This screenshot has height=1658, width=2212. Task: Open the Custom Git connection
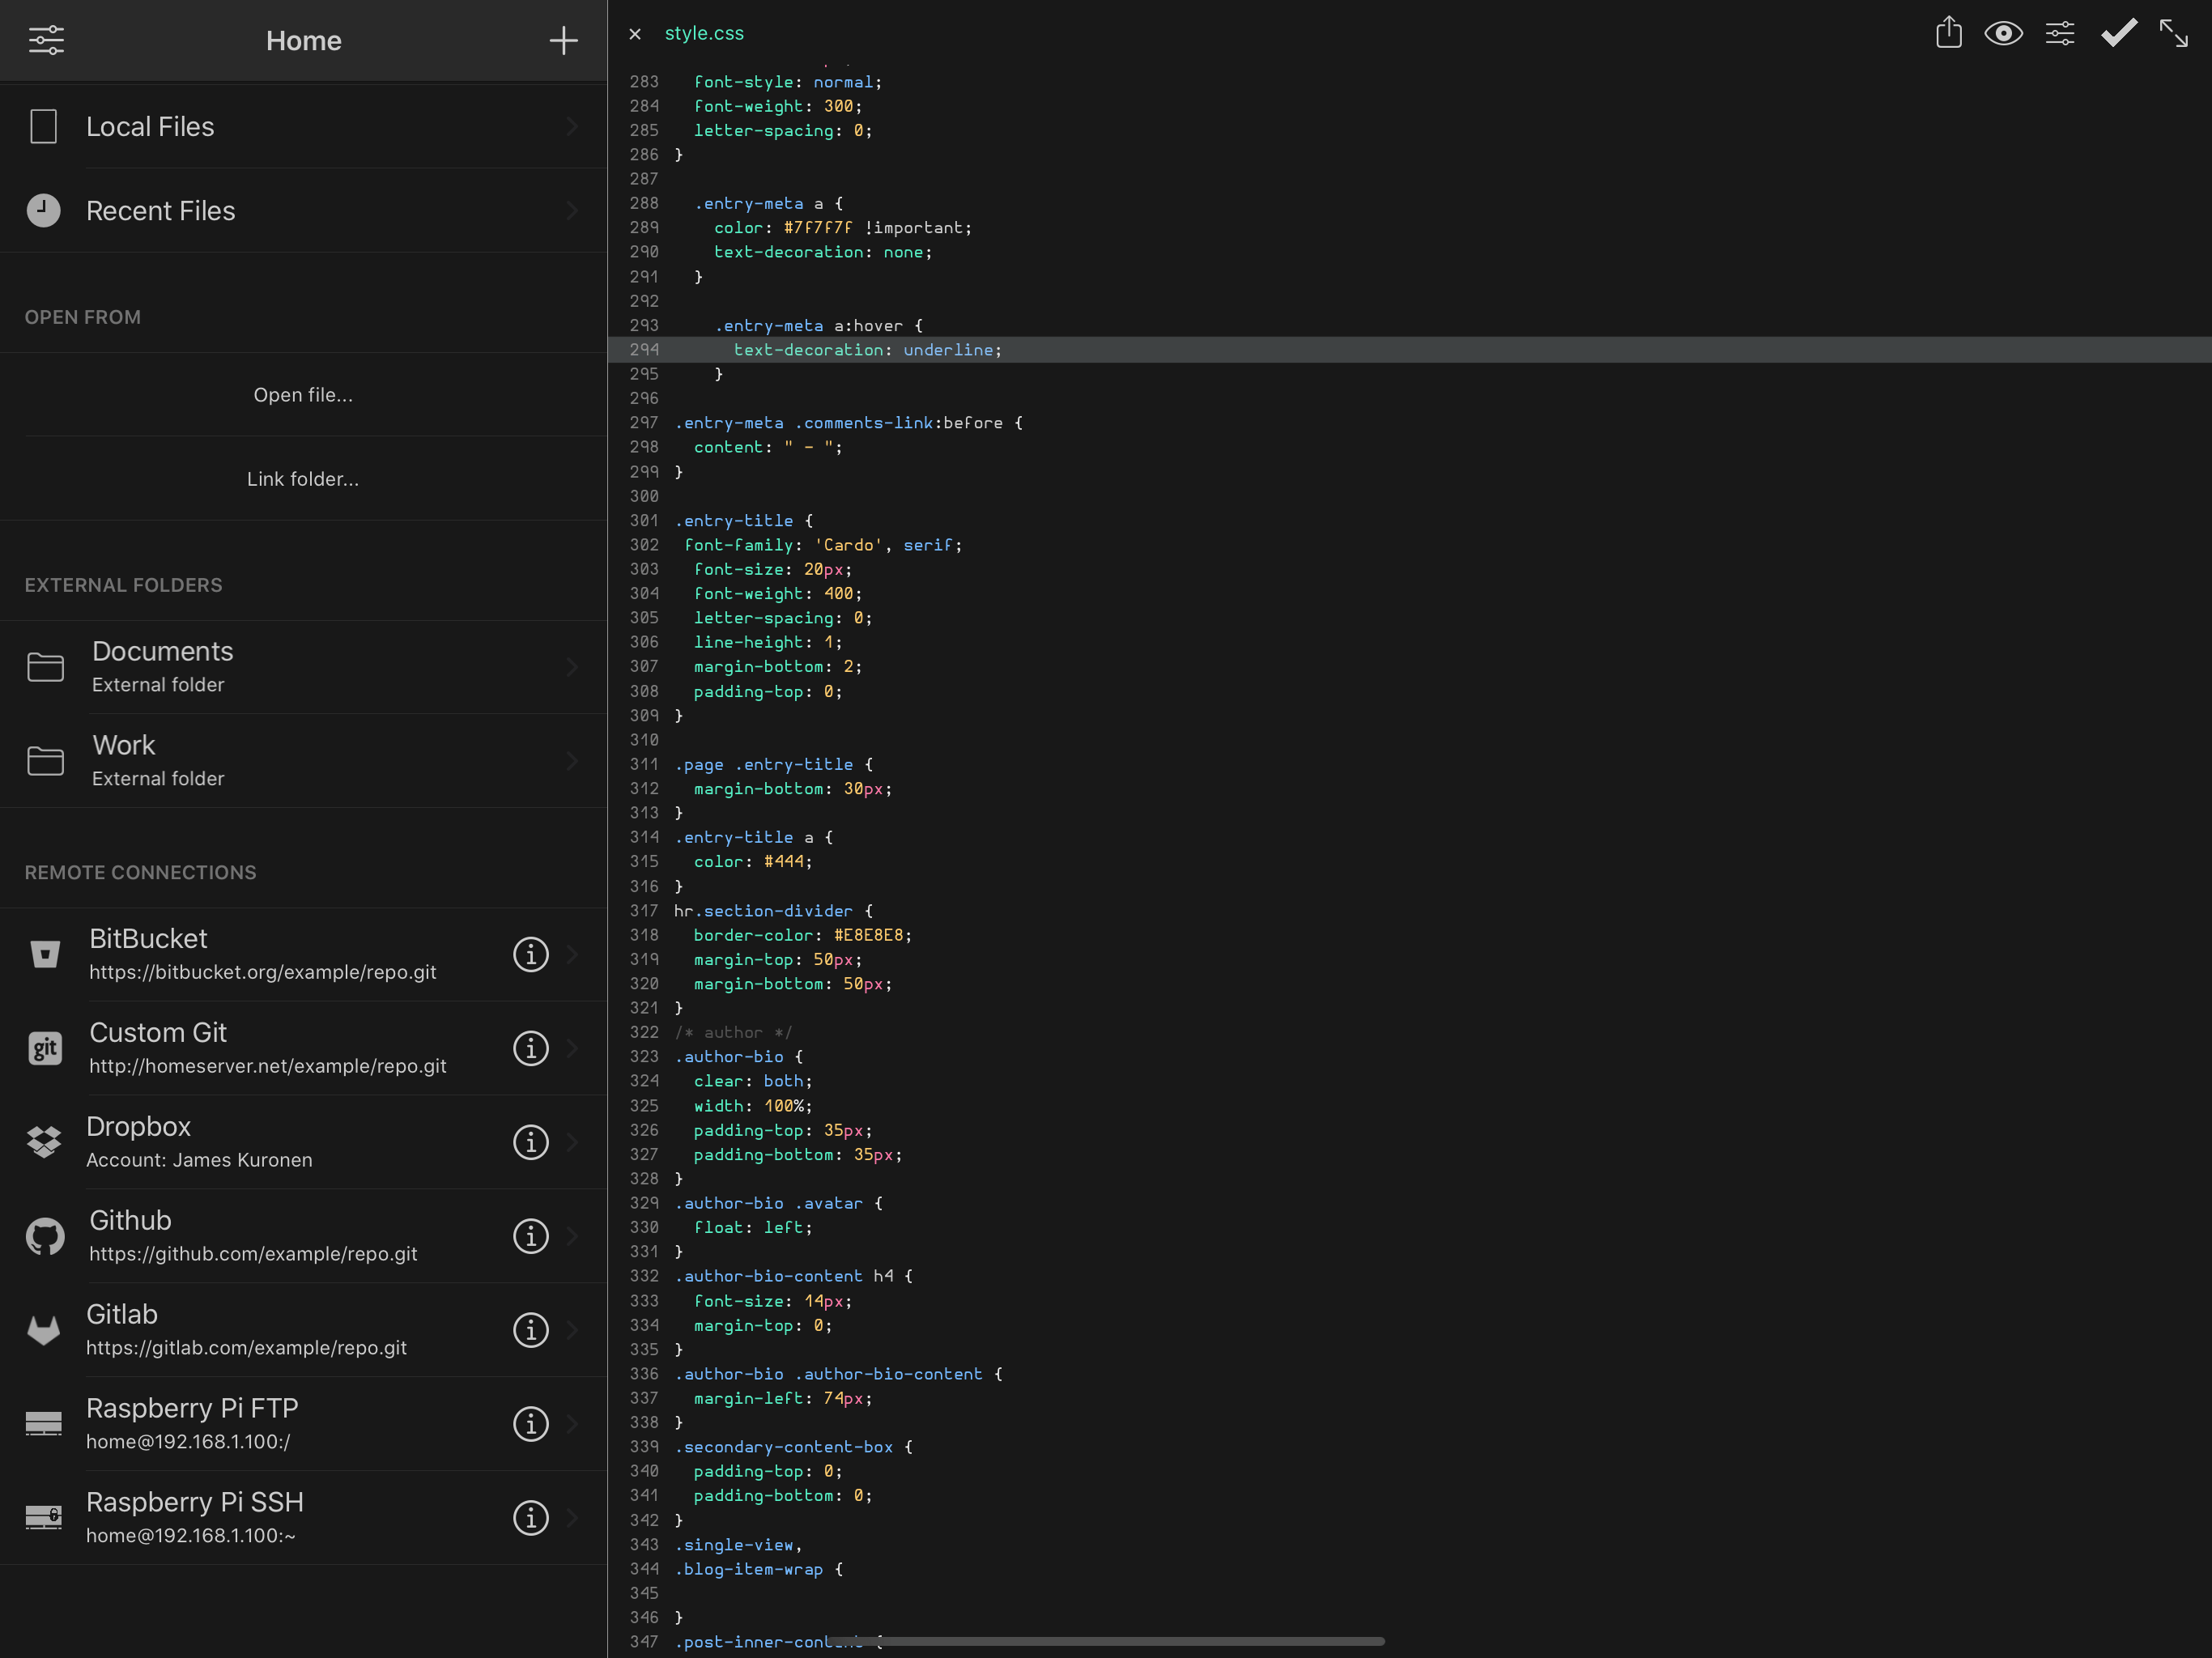point(303,1048)
